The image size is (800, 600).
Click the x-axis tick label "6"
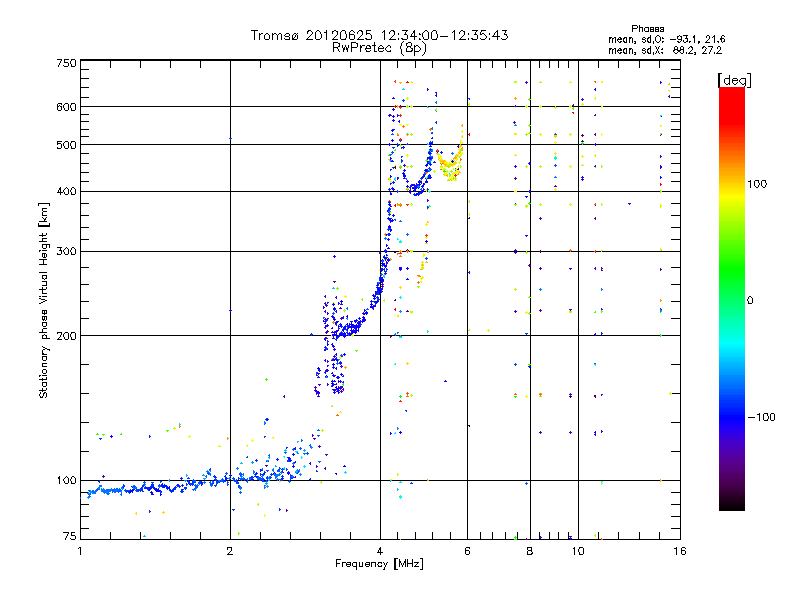point(467,551)
